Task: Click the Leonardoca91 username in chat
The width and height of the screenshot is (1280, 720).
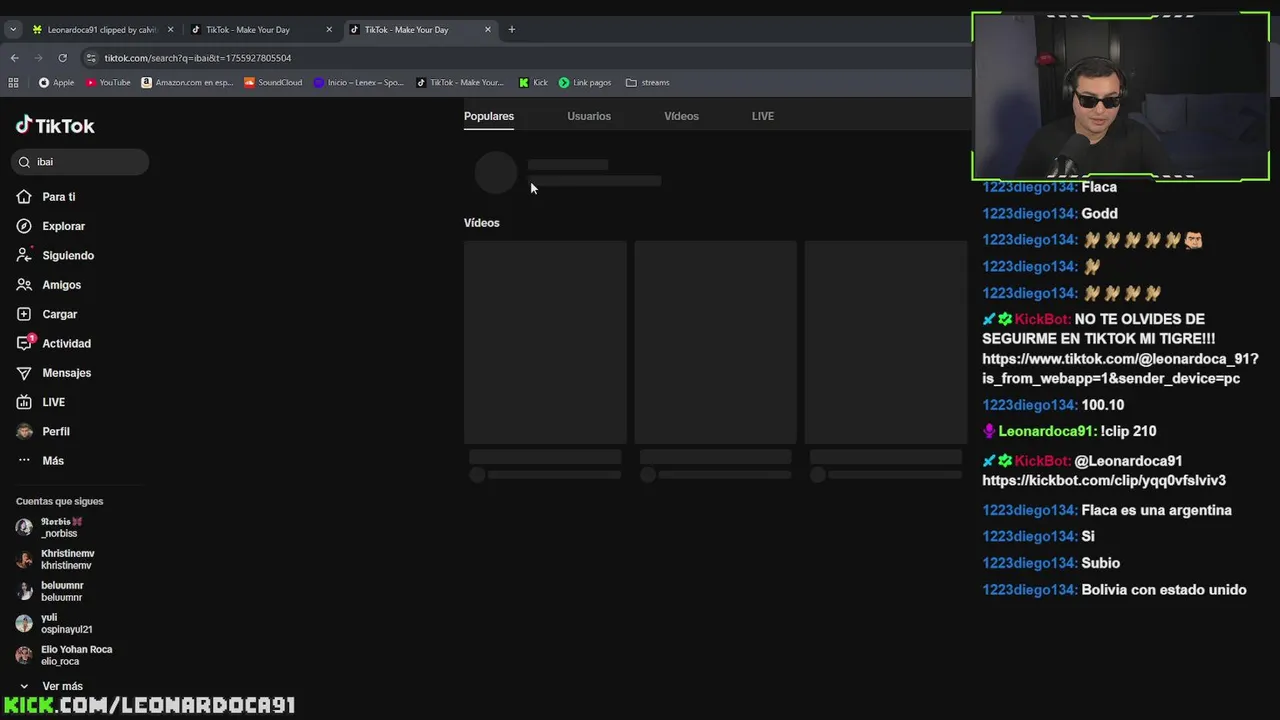Action: point(1046,431)
